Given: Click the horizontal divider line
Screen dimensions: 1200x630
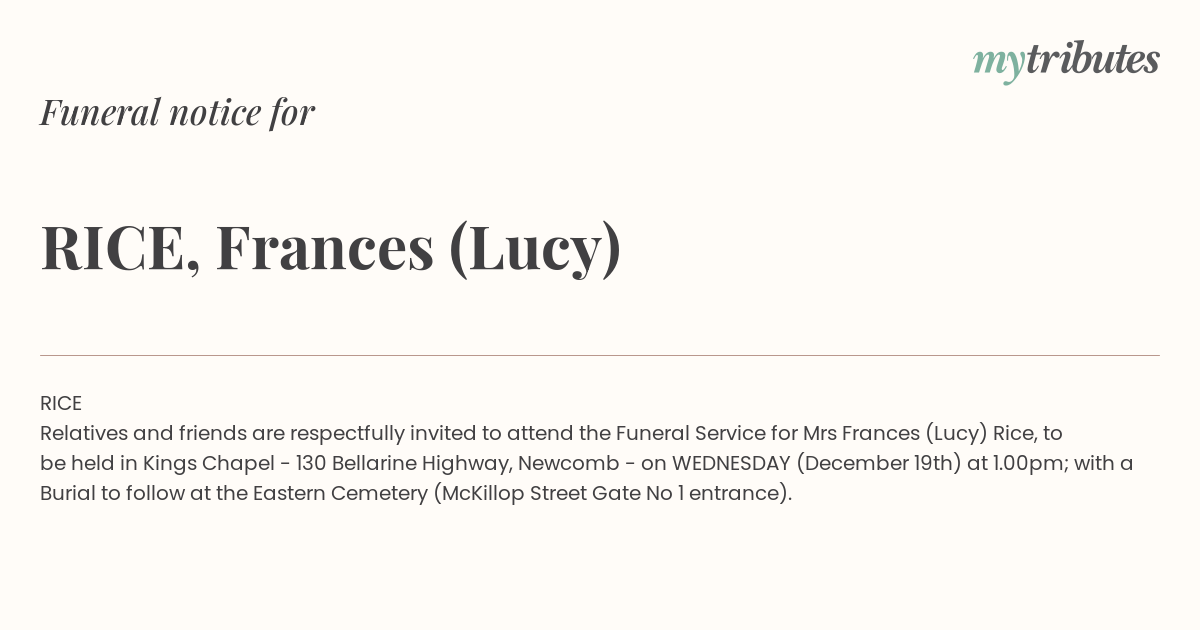Looking at the screenshot, I should tap(600, 355).
